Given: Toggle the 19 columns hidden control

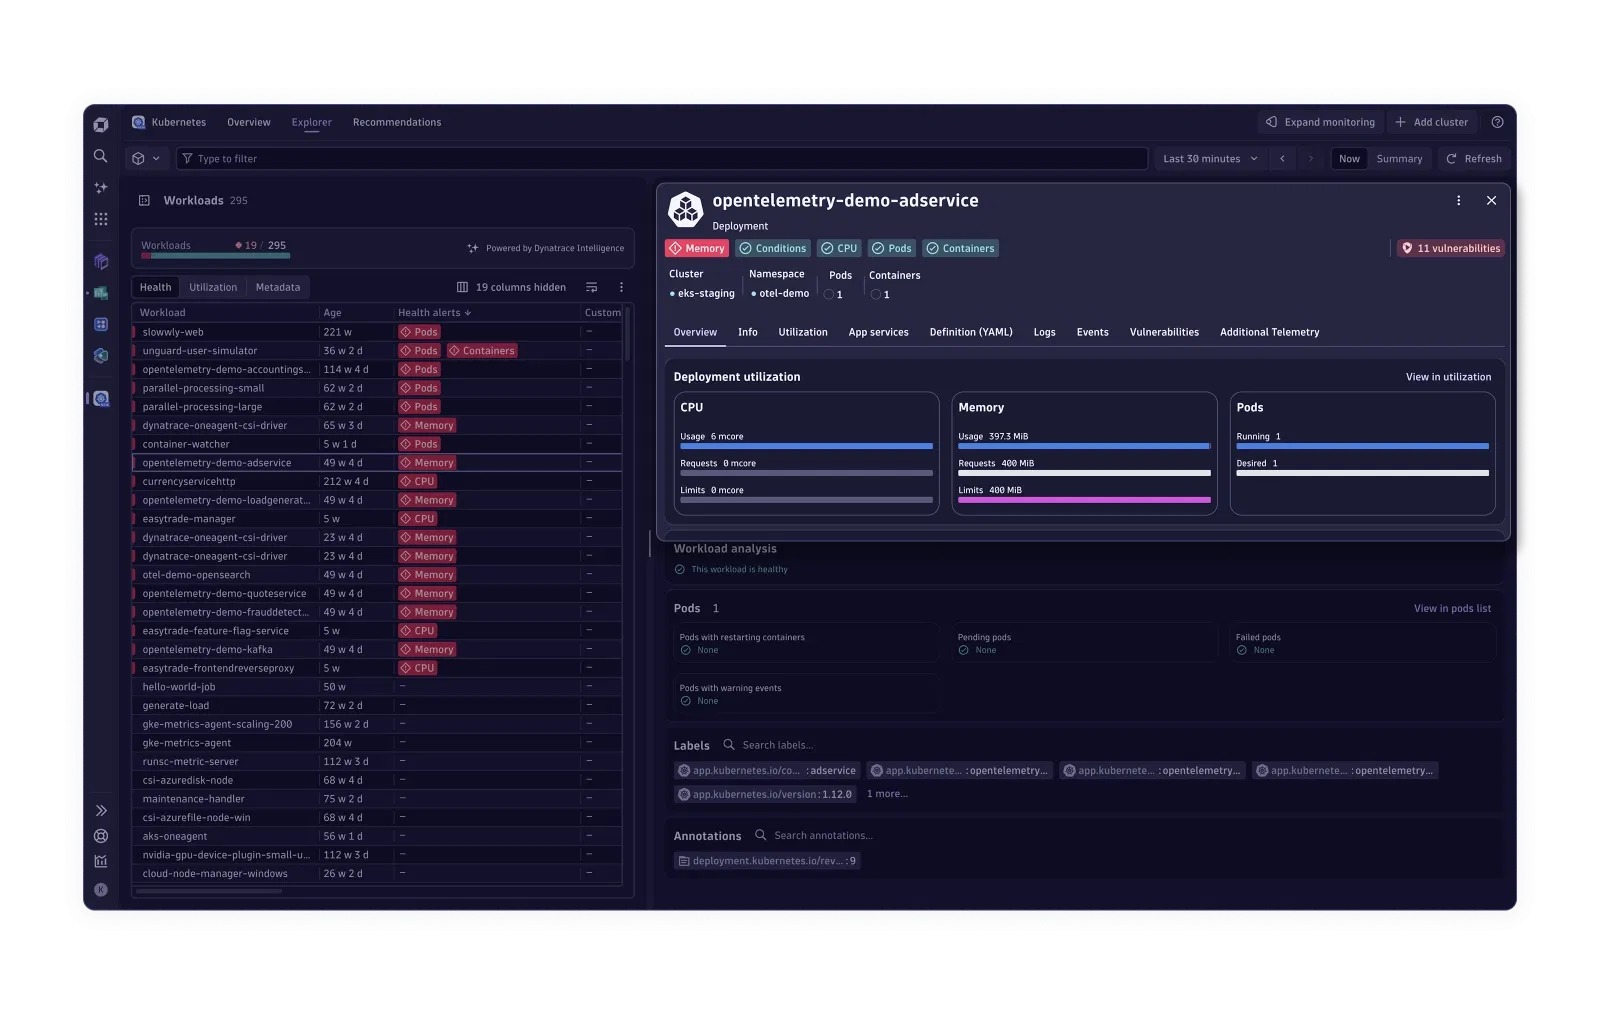Looking at the screenshot, I should (x=511, y=287).
